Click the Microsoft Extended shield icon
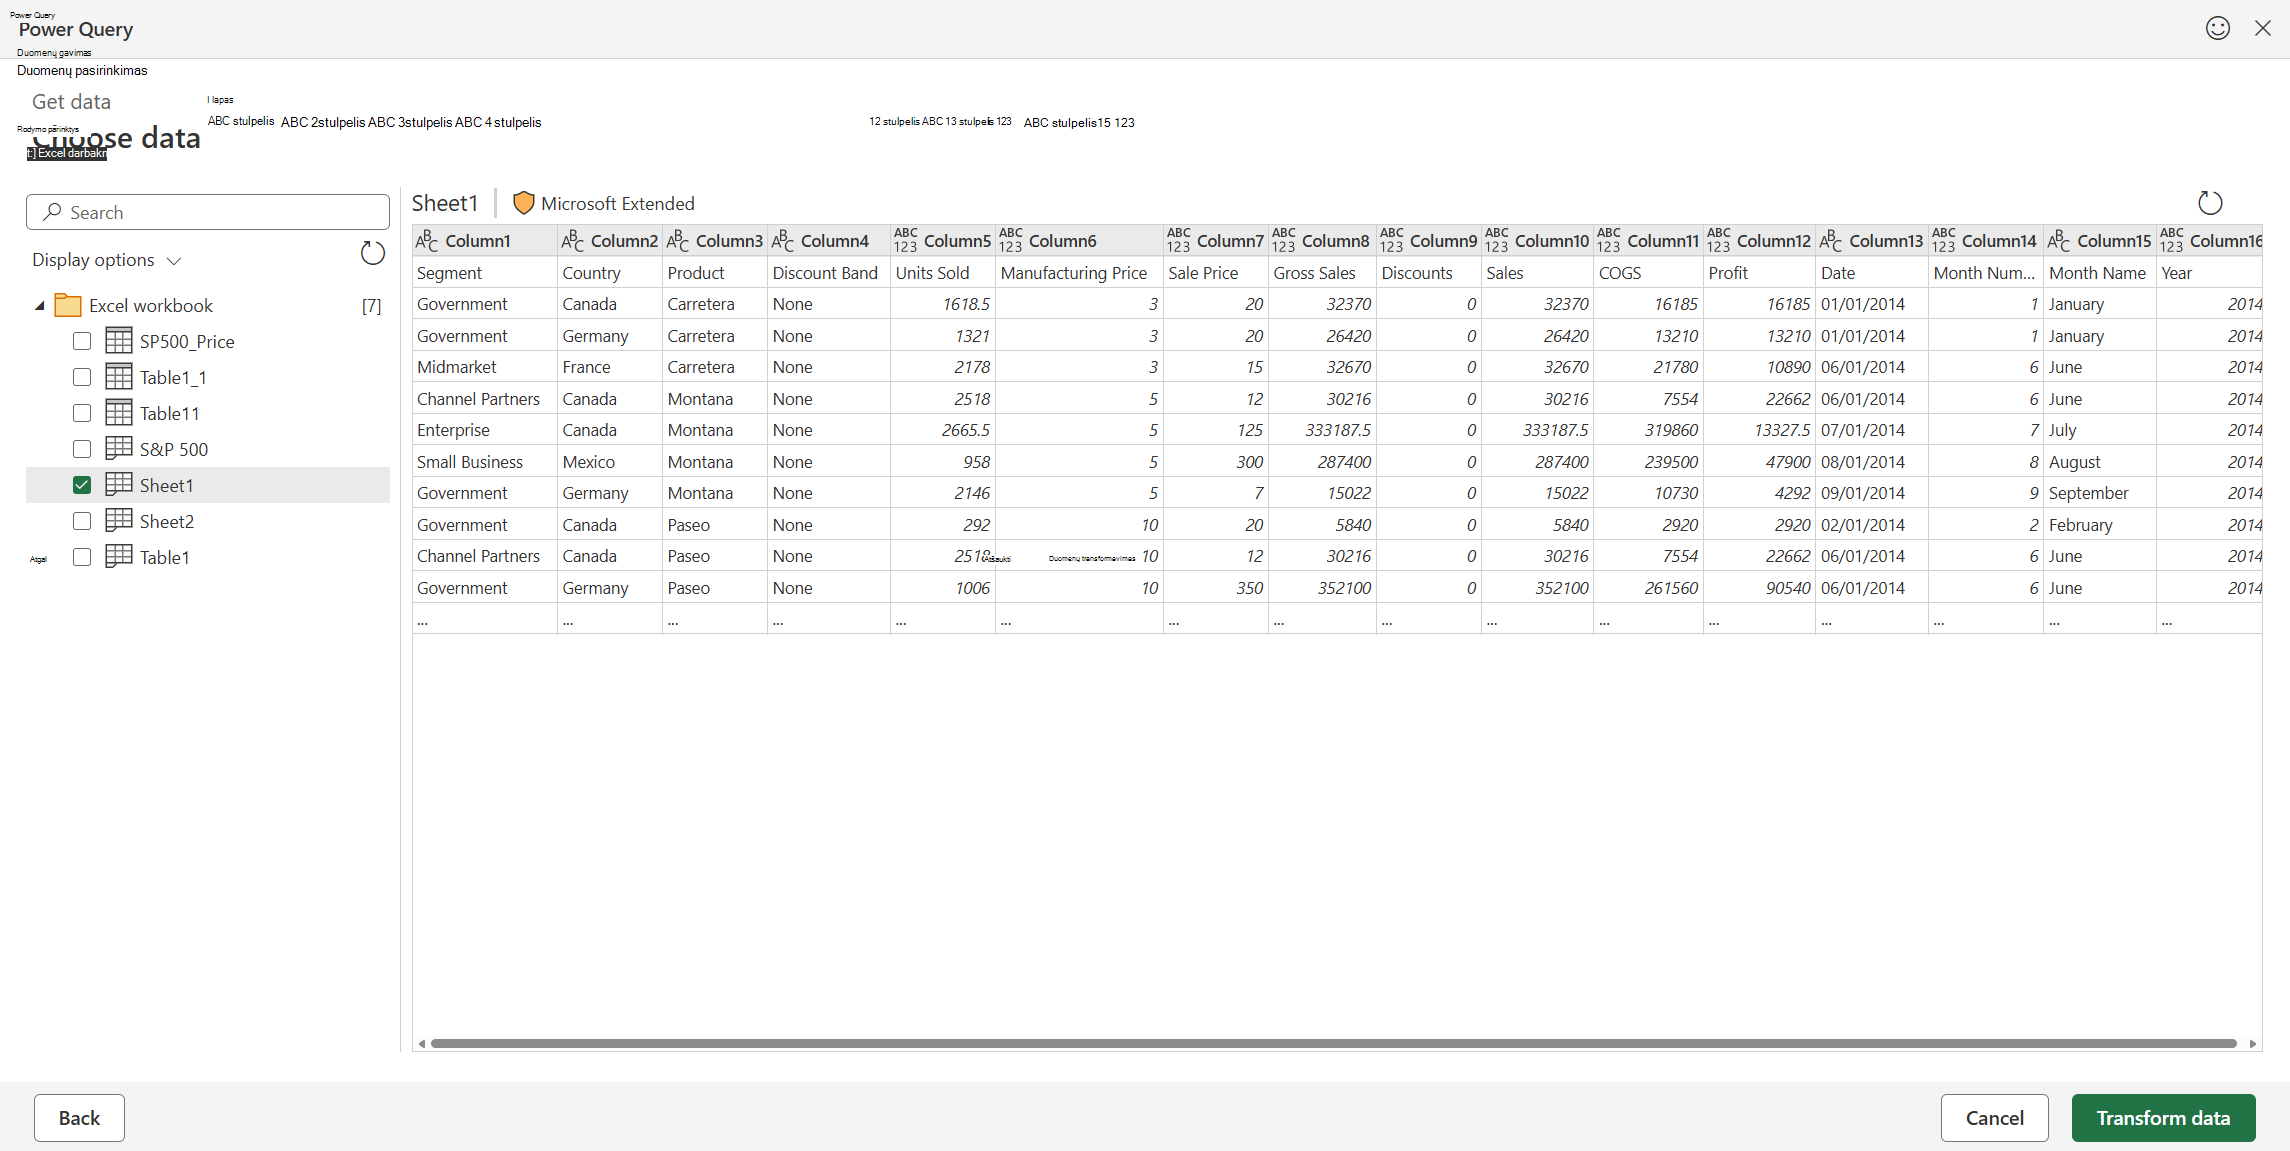Screen dimensions: 2290x1151 point(523,203)
